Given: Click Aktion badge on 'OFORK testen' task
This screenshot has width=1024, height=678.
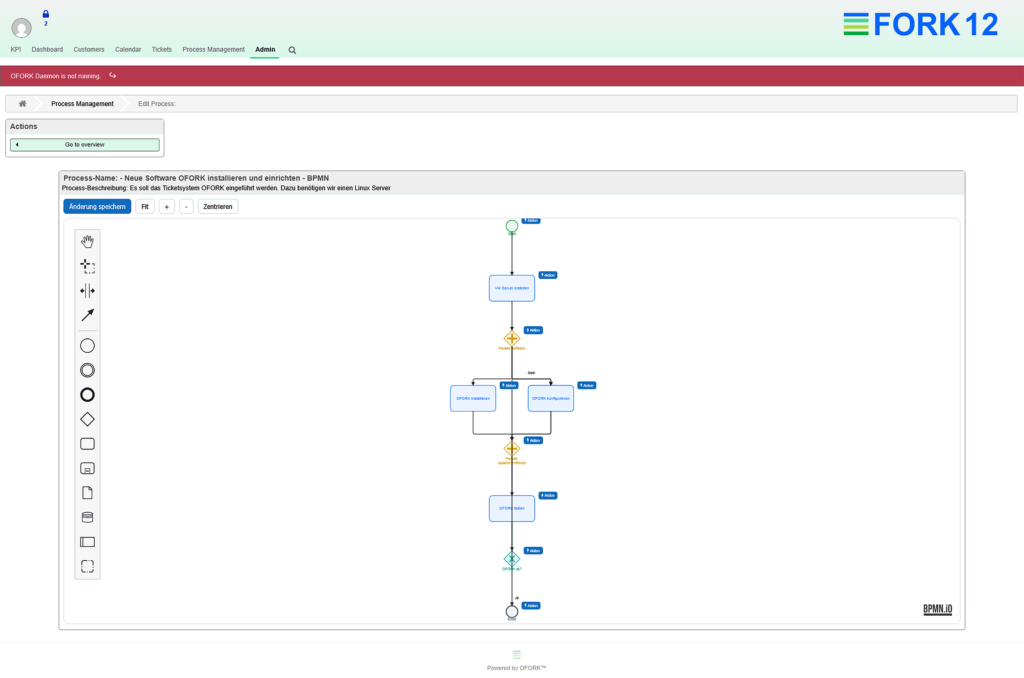Looking at the screenshot, I should click(548, 495).
